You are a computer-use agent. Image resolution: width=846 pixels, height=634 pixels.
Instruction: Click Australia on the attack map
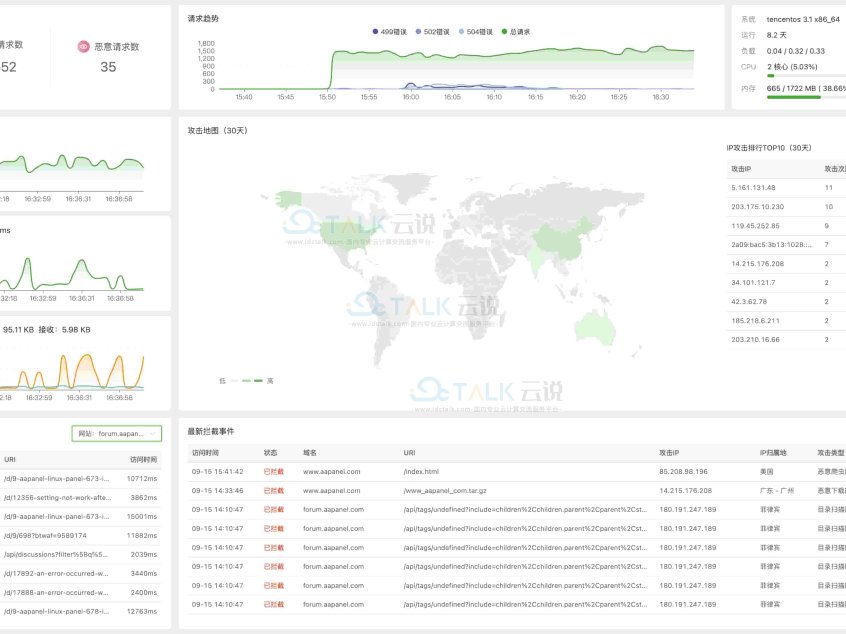click(x=595, y=326)
